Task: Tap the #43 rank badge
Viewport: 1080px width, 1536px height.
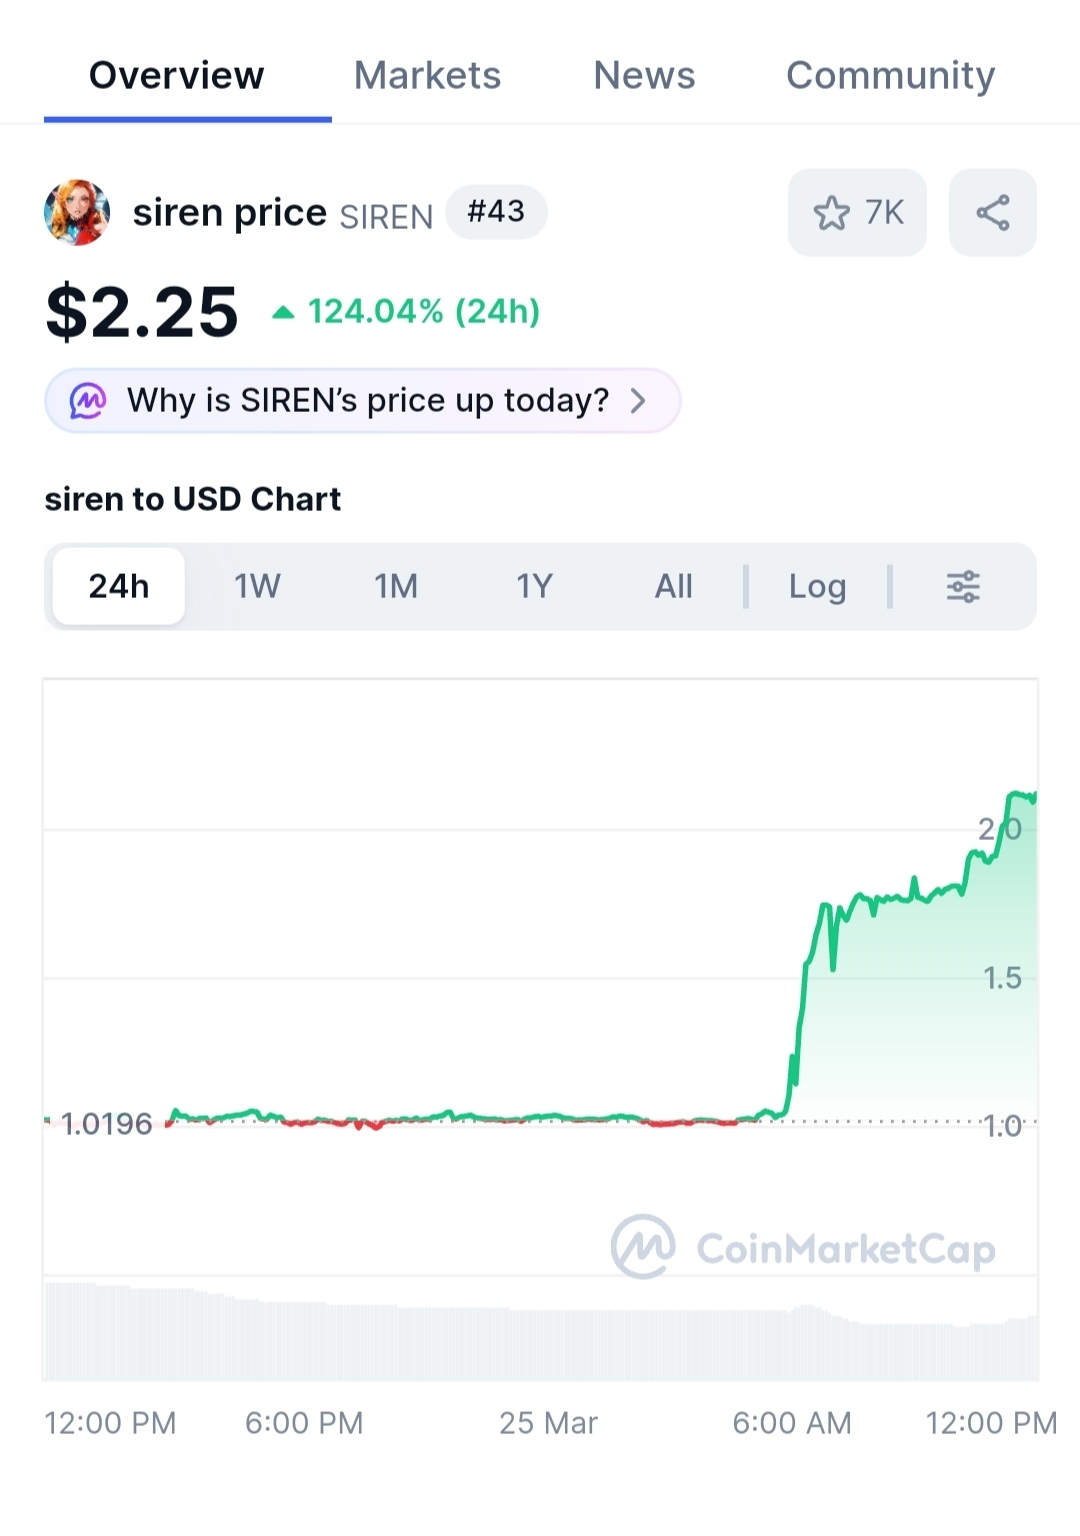Action: pyautogui.click(x=496, y=212)
